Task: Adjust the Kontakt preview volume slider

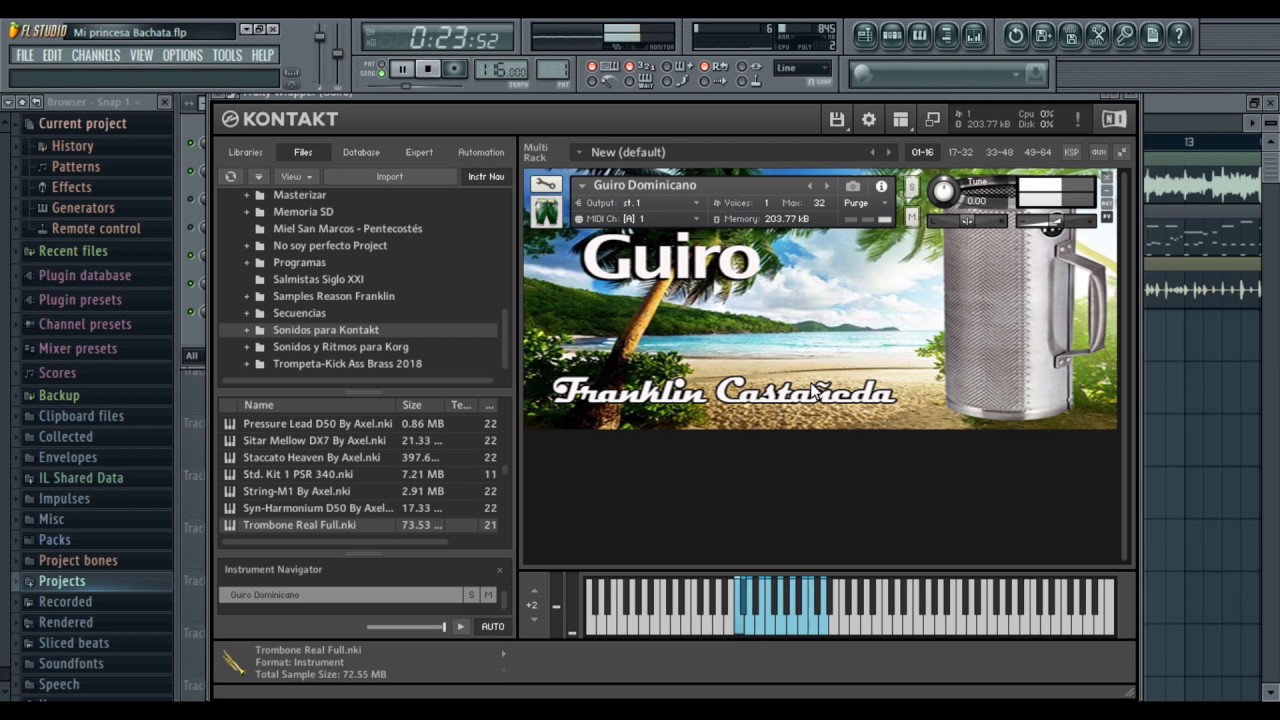Action: [406, 627]
